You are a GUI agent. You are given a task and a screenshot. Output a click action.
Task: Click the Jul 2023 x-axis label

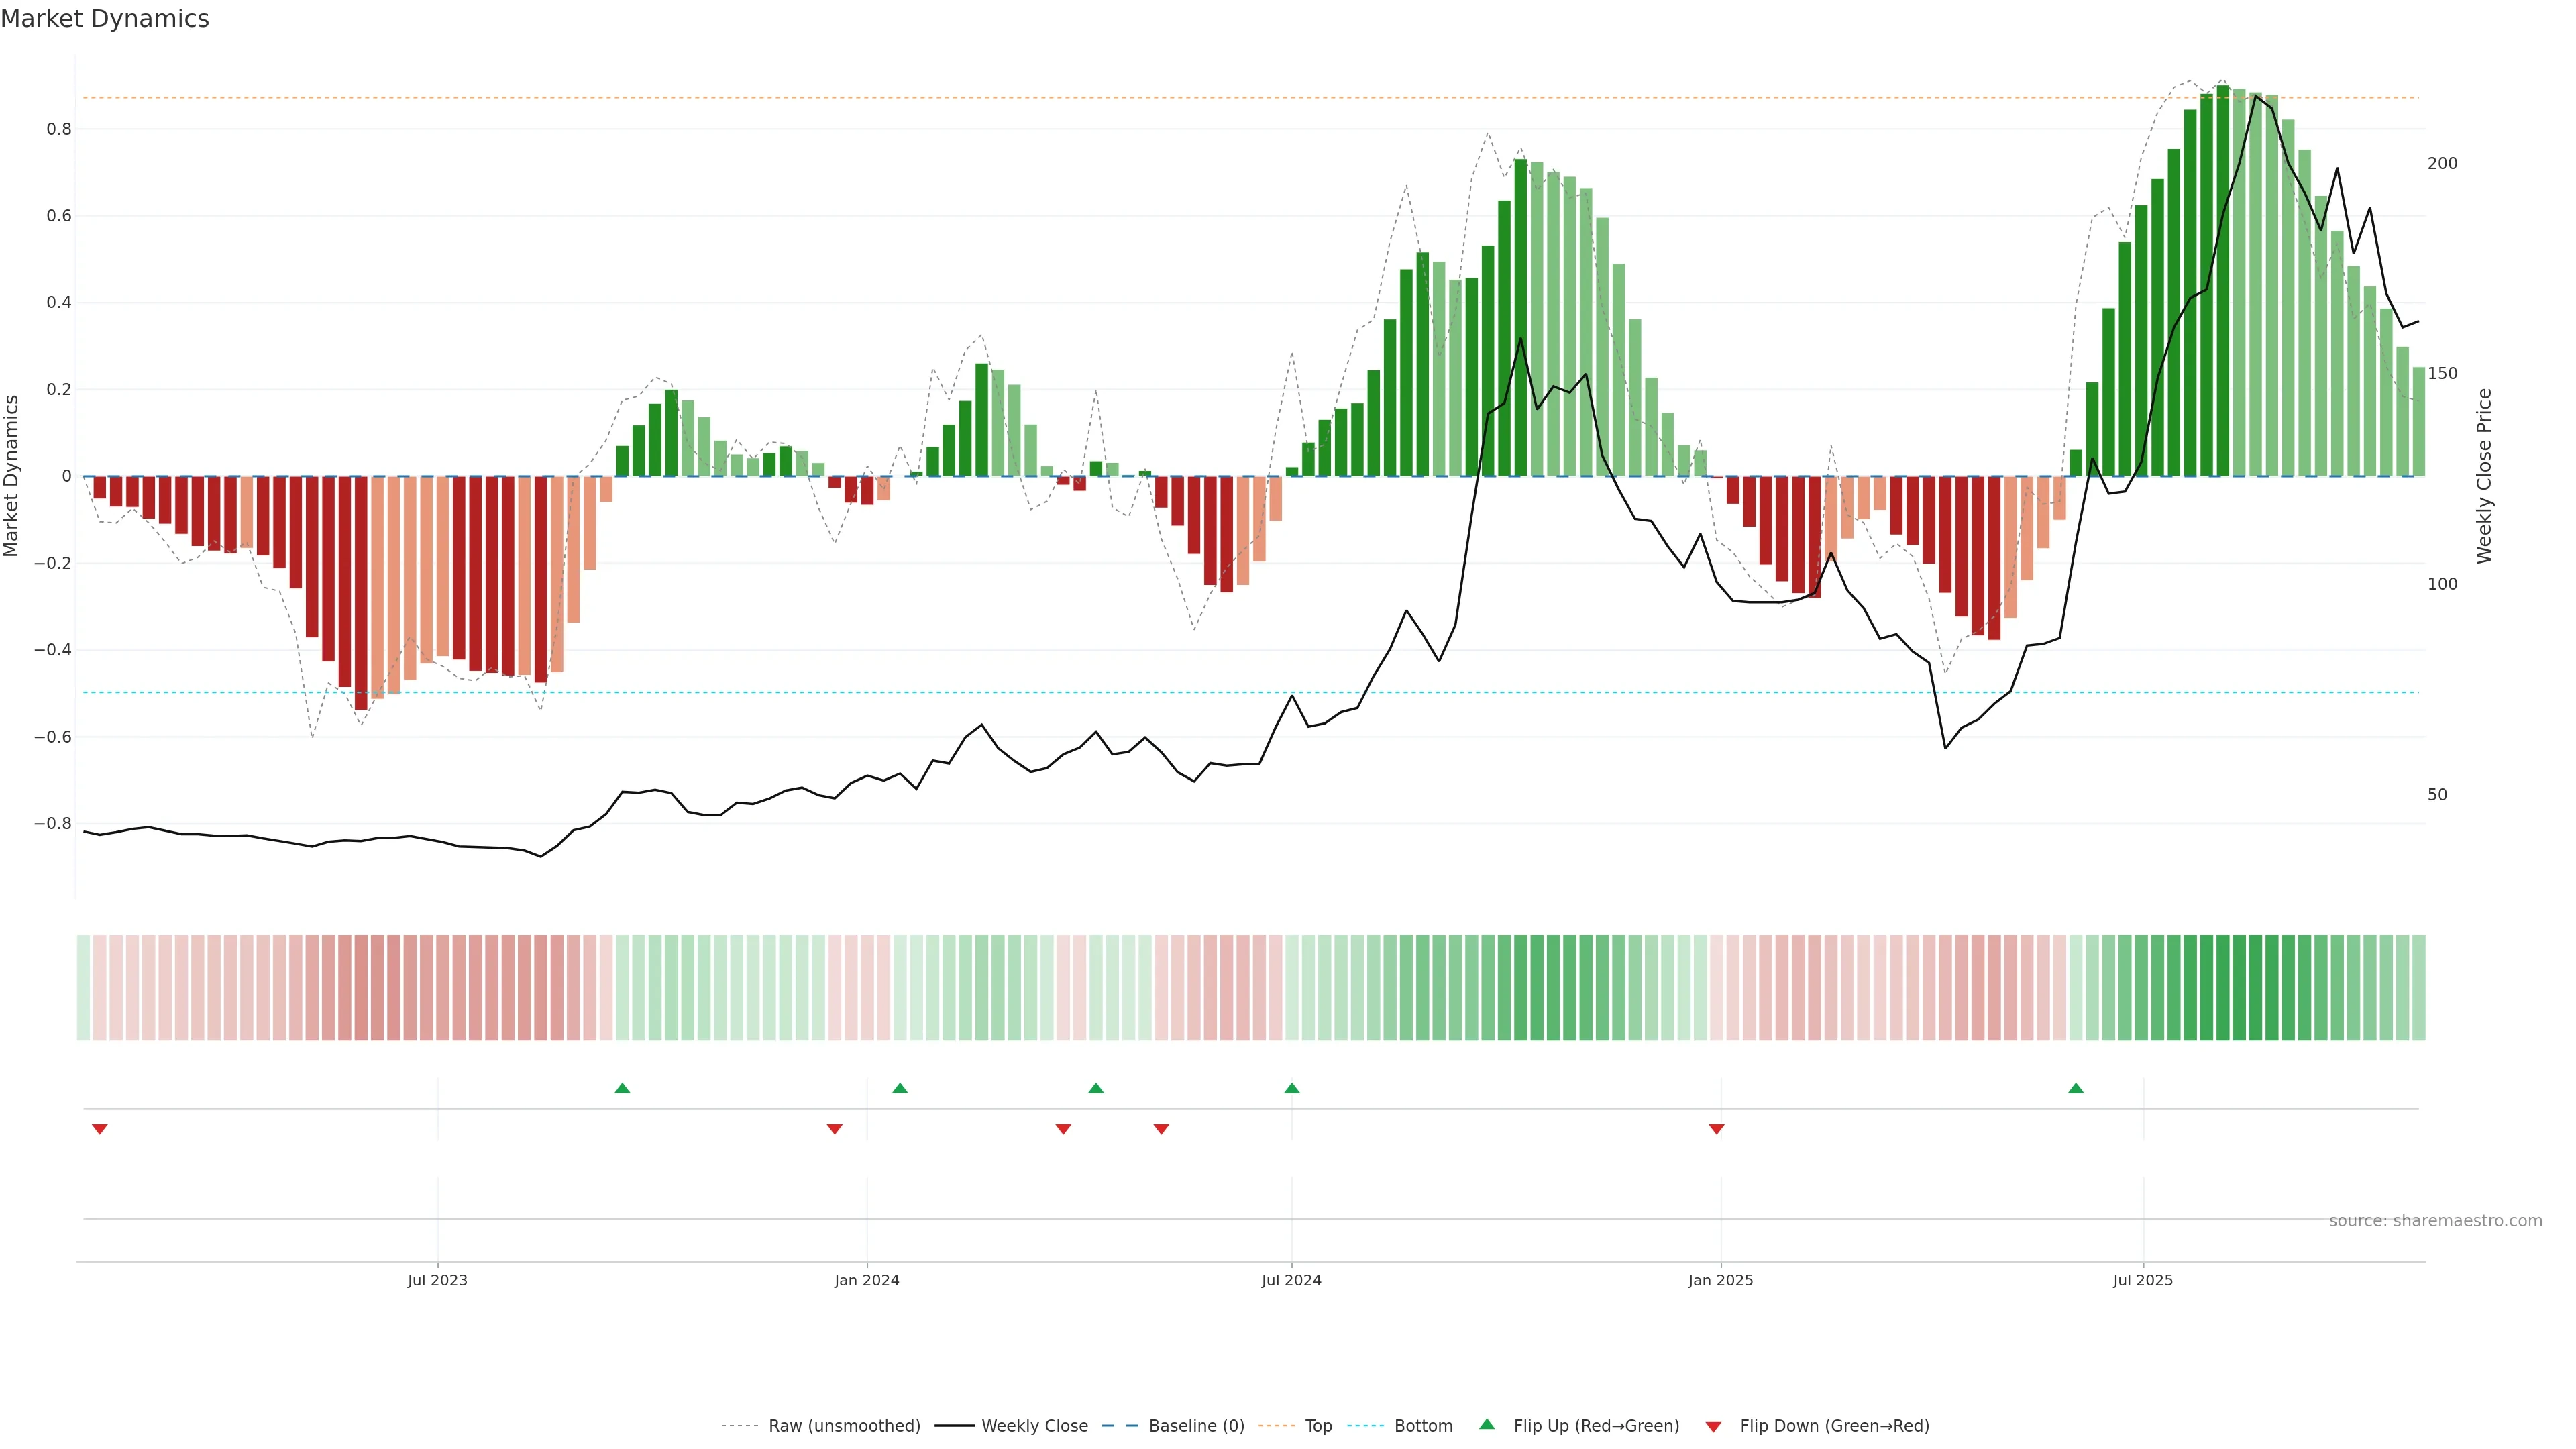[x=437, y=1280]
